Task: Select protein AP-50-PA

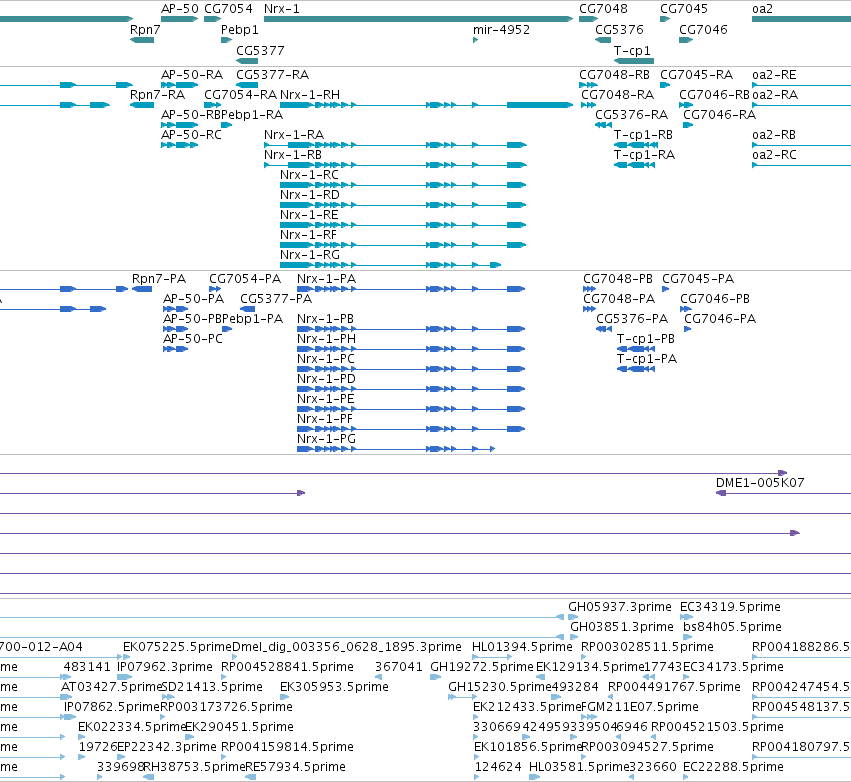Action: (193, 299)
